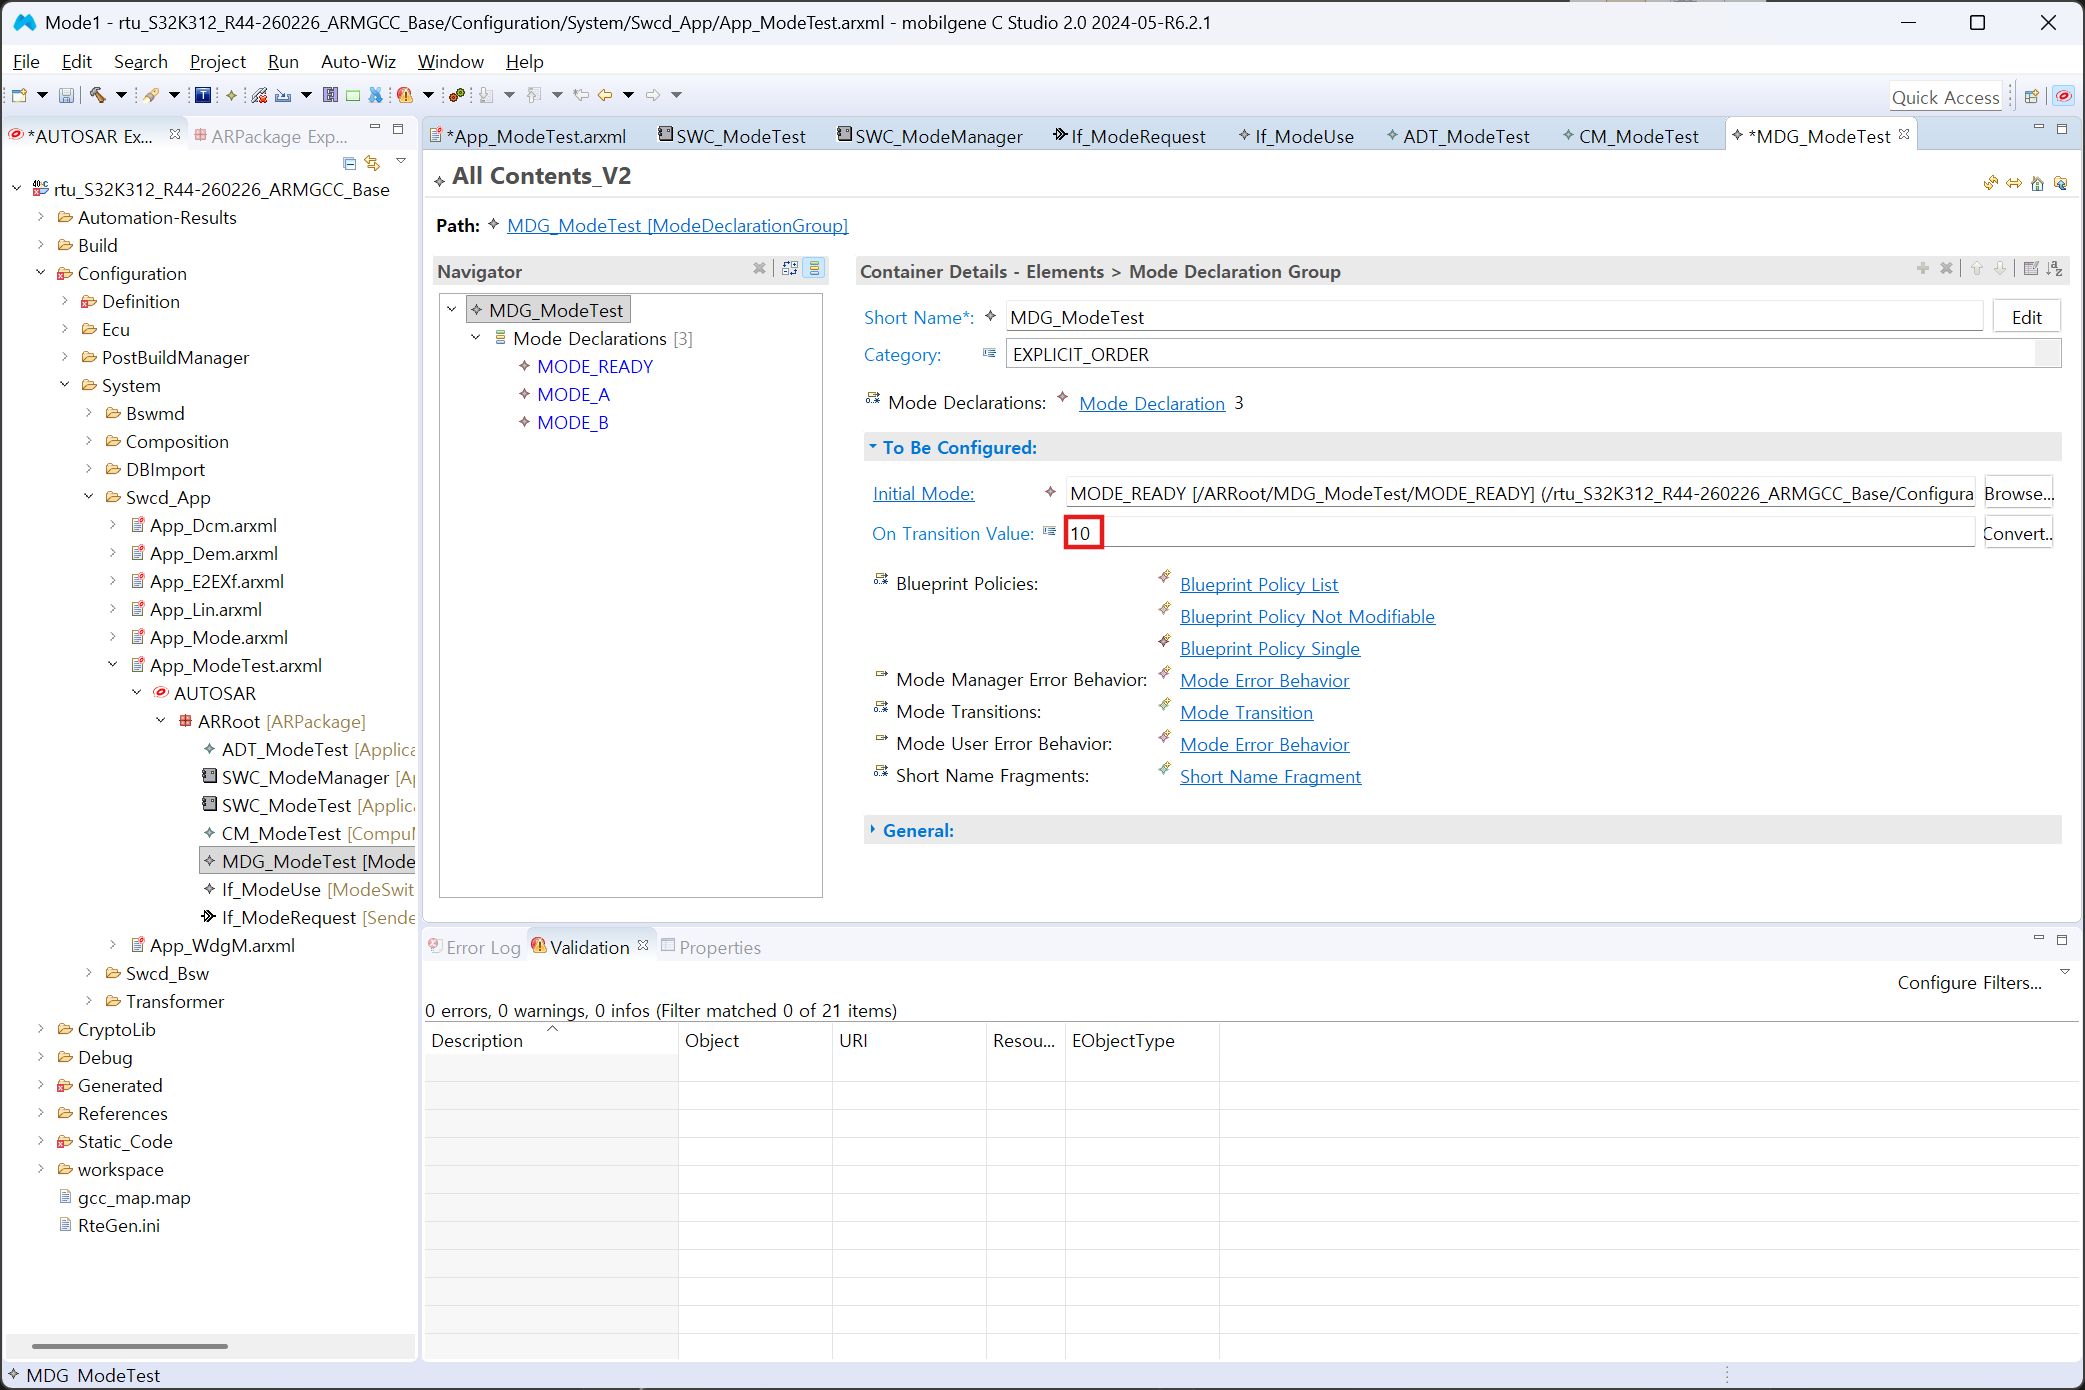The image size is (2085, 1390).
Task: Collapse the To Be Configured section
Action: tap(873, 447)
